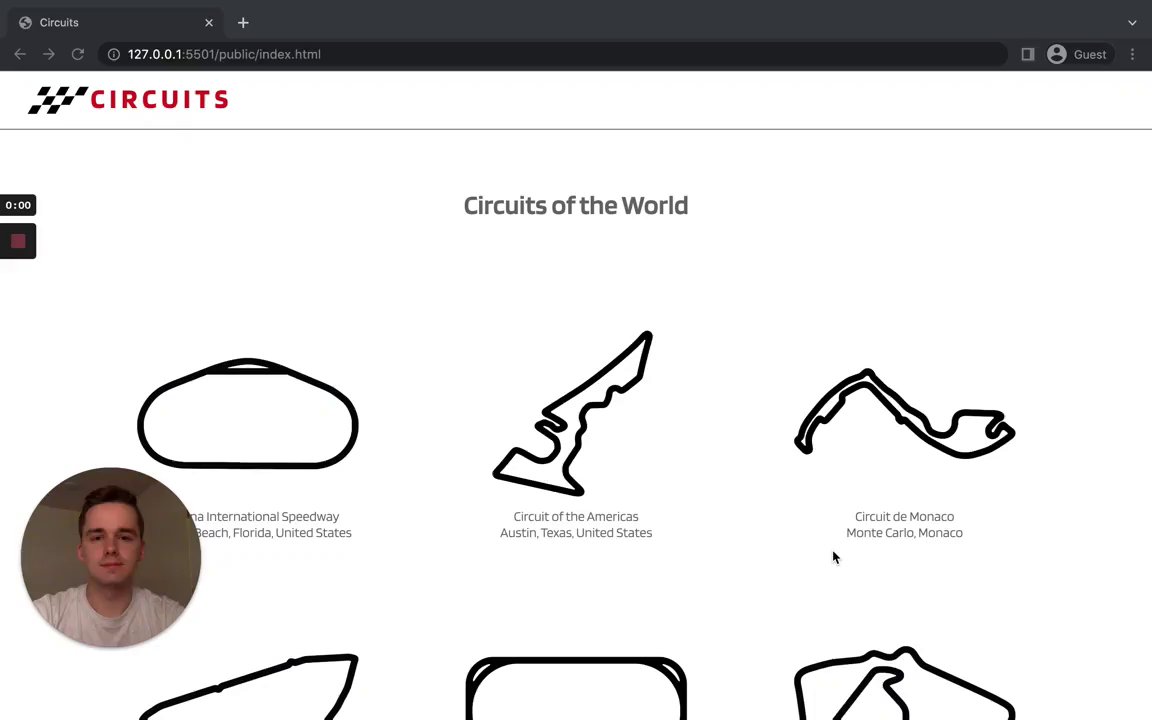Open the bottom-left partially visible track outline
Screen dimensions: 1152x720
tap(248, 687)
